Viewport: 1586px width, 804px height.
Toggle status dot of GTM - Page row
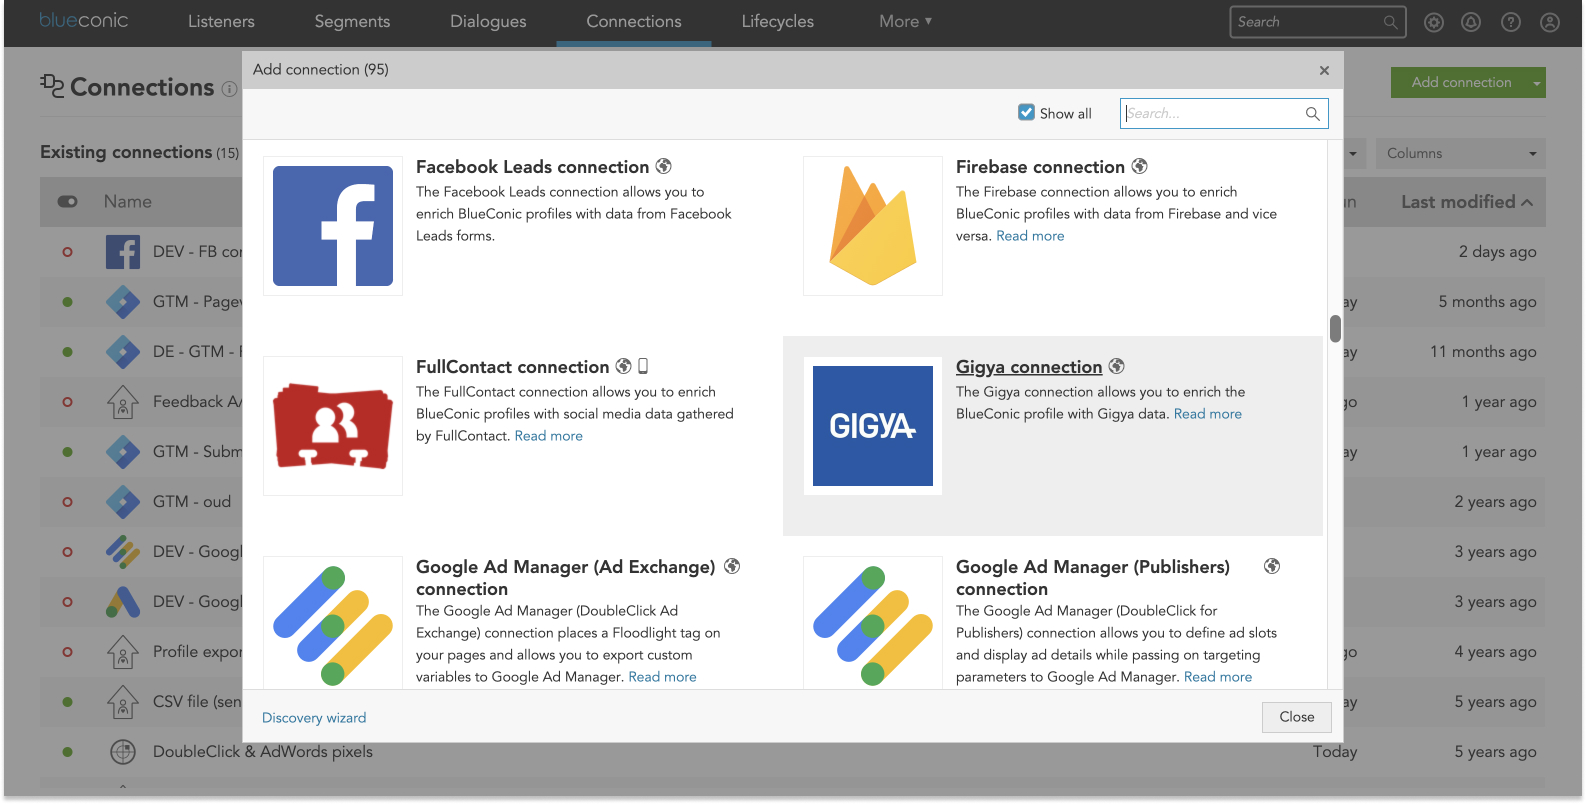(67, 302)
